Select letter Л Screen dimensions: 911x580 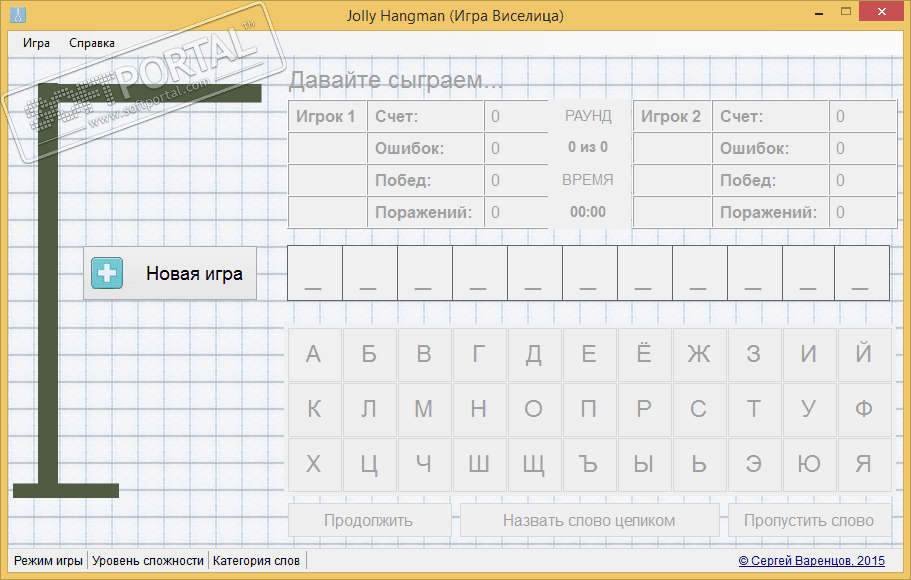[369, 410]
